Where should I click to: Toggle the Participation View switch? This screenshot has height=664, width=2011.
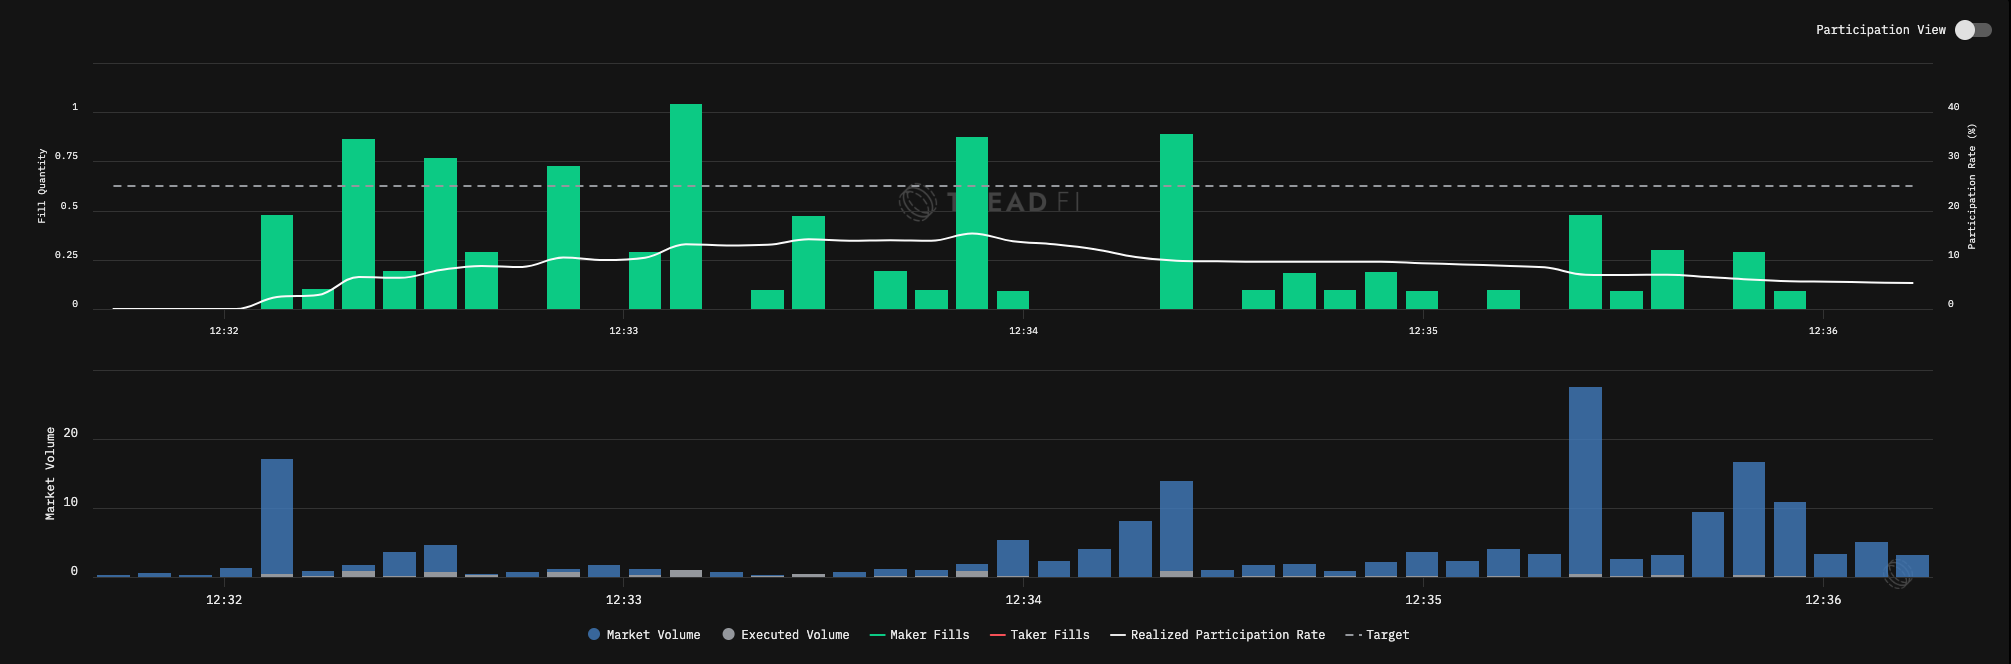pos(1973,30)
